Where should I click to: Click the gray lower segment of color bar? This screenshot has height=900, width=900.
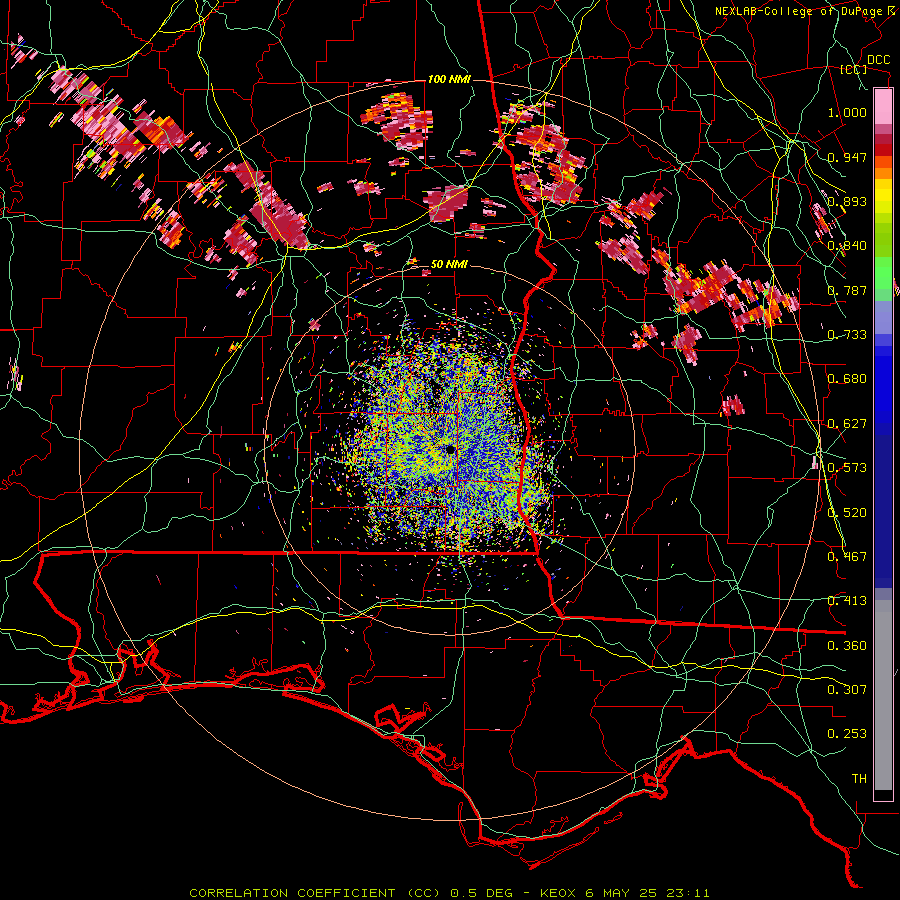[883, 695]
